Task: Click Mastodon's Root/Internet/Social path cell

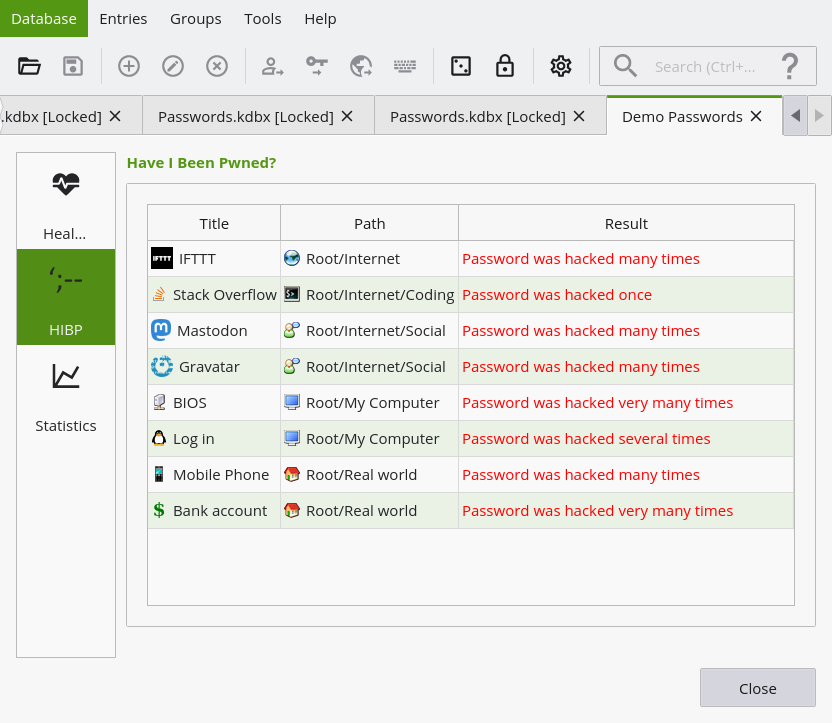Action: [369, 330]
